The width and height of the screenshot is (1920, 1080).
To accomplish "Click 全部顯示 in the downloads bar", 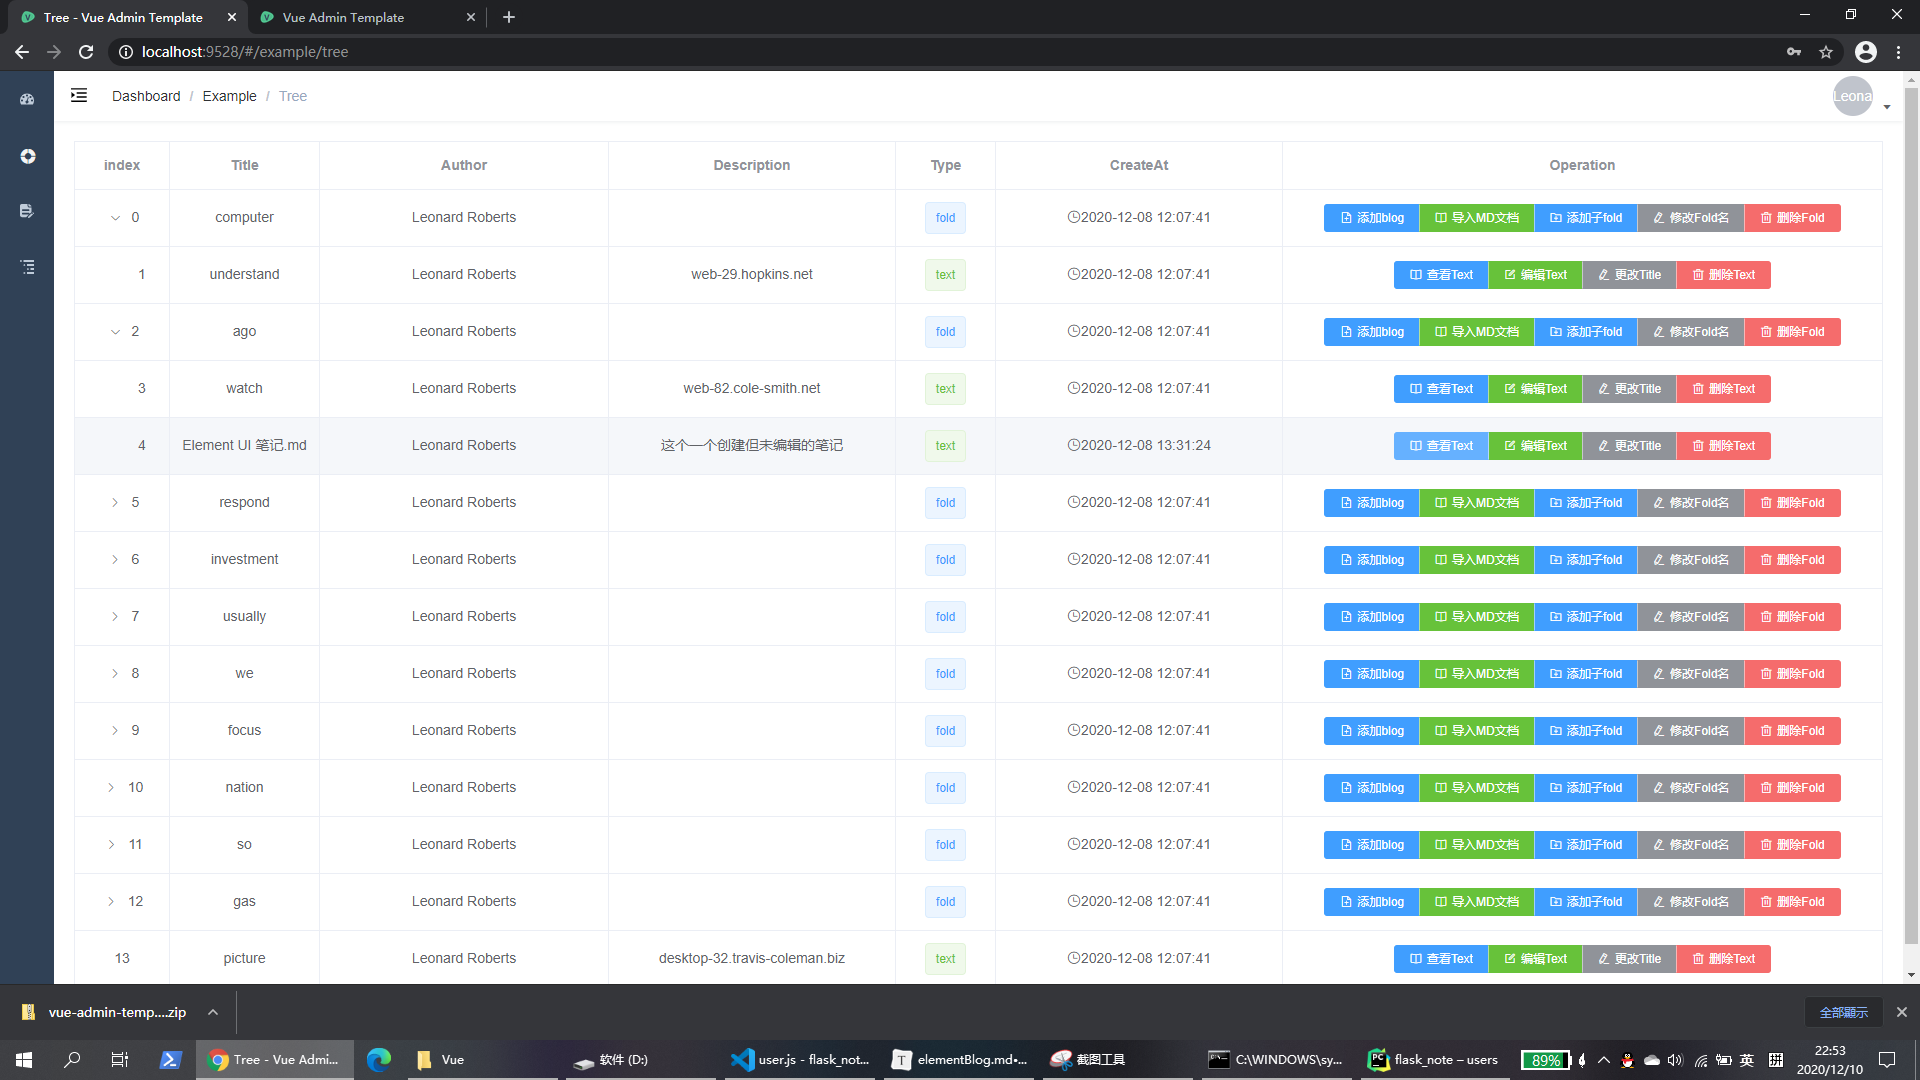I will click(1843, 1012).
